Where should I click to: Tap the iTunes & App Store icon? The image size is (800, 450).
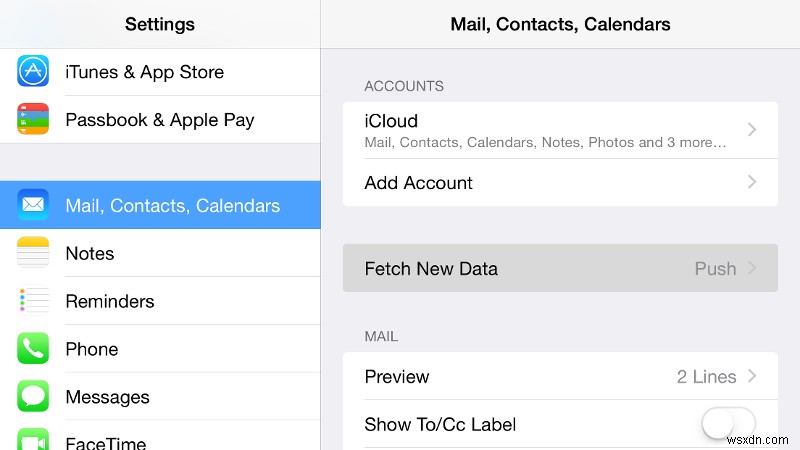pyautogui.click(x=33, y=72)
